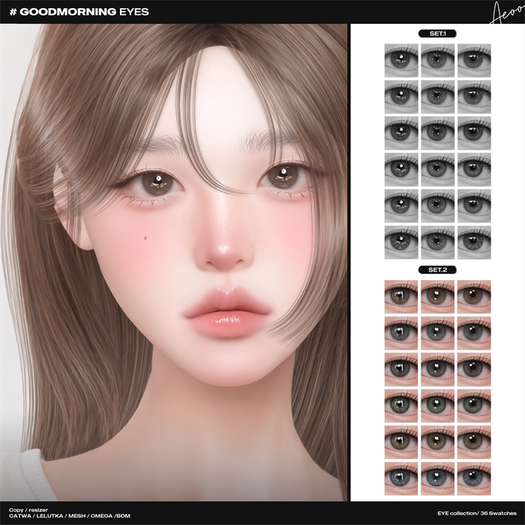Choose first gray eye in Set 2 second row
The width and height of the screenshot is (525, 525).
[401, 333]
